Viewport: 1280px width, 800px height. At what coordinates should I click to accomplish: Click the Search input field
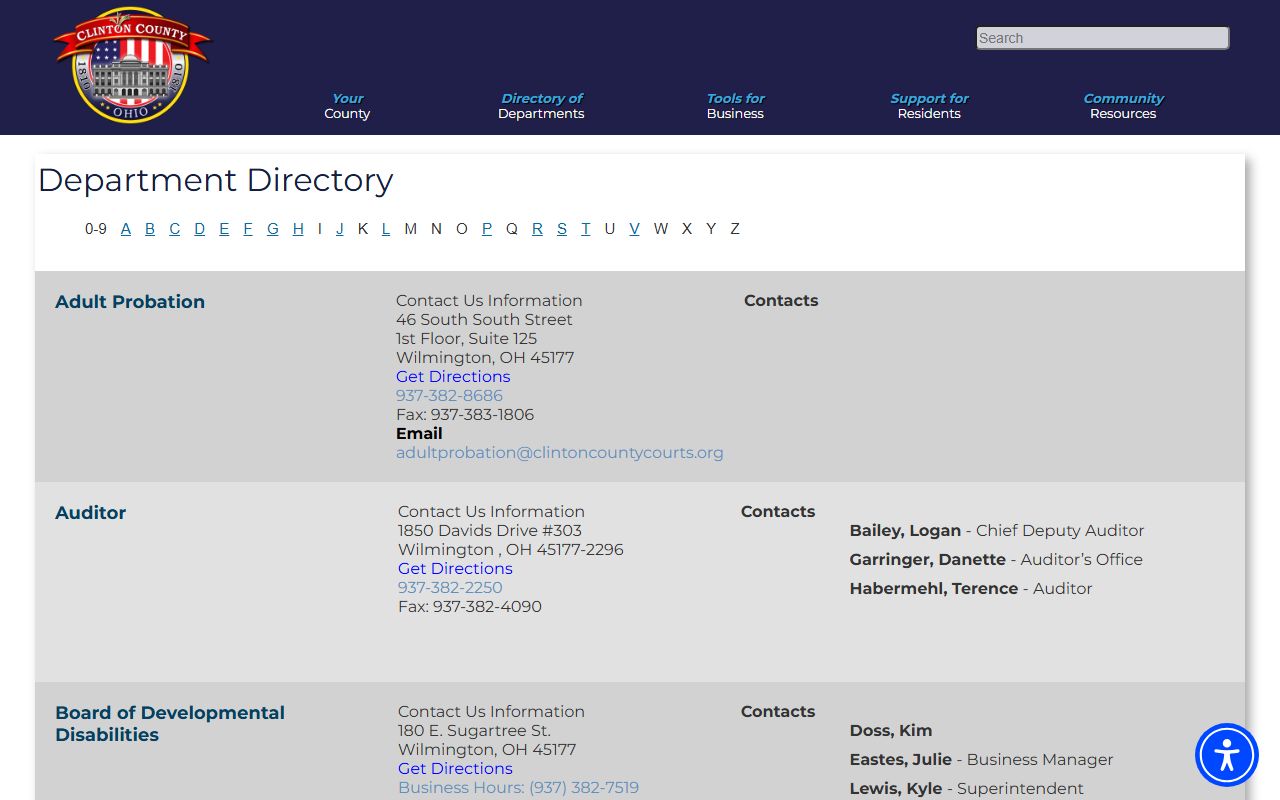click(x=1102, y=38)
